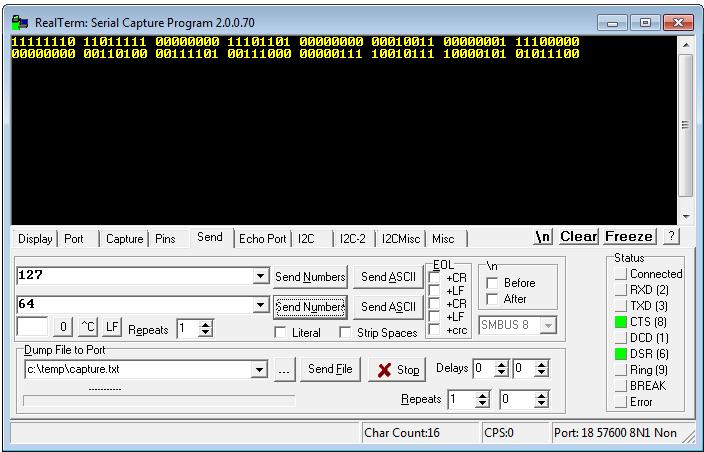704x452 pixels.
Task: Click the terminal scrollbar down arrow
Action: (x=686, y=217)
